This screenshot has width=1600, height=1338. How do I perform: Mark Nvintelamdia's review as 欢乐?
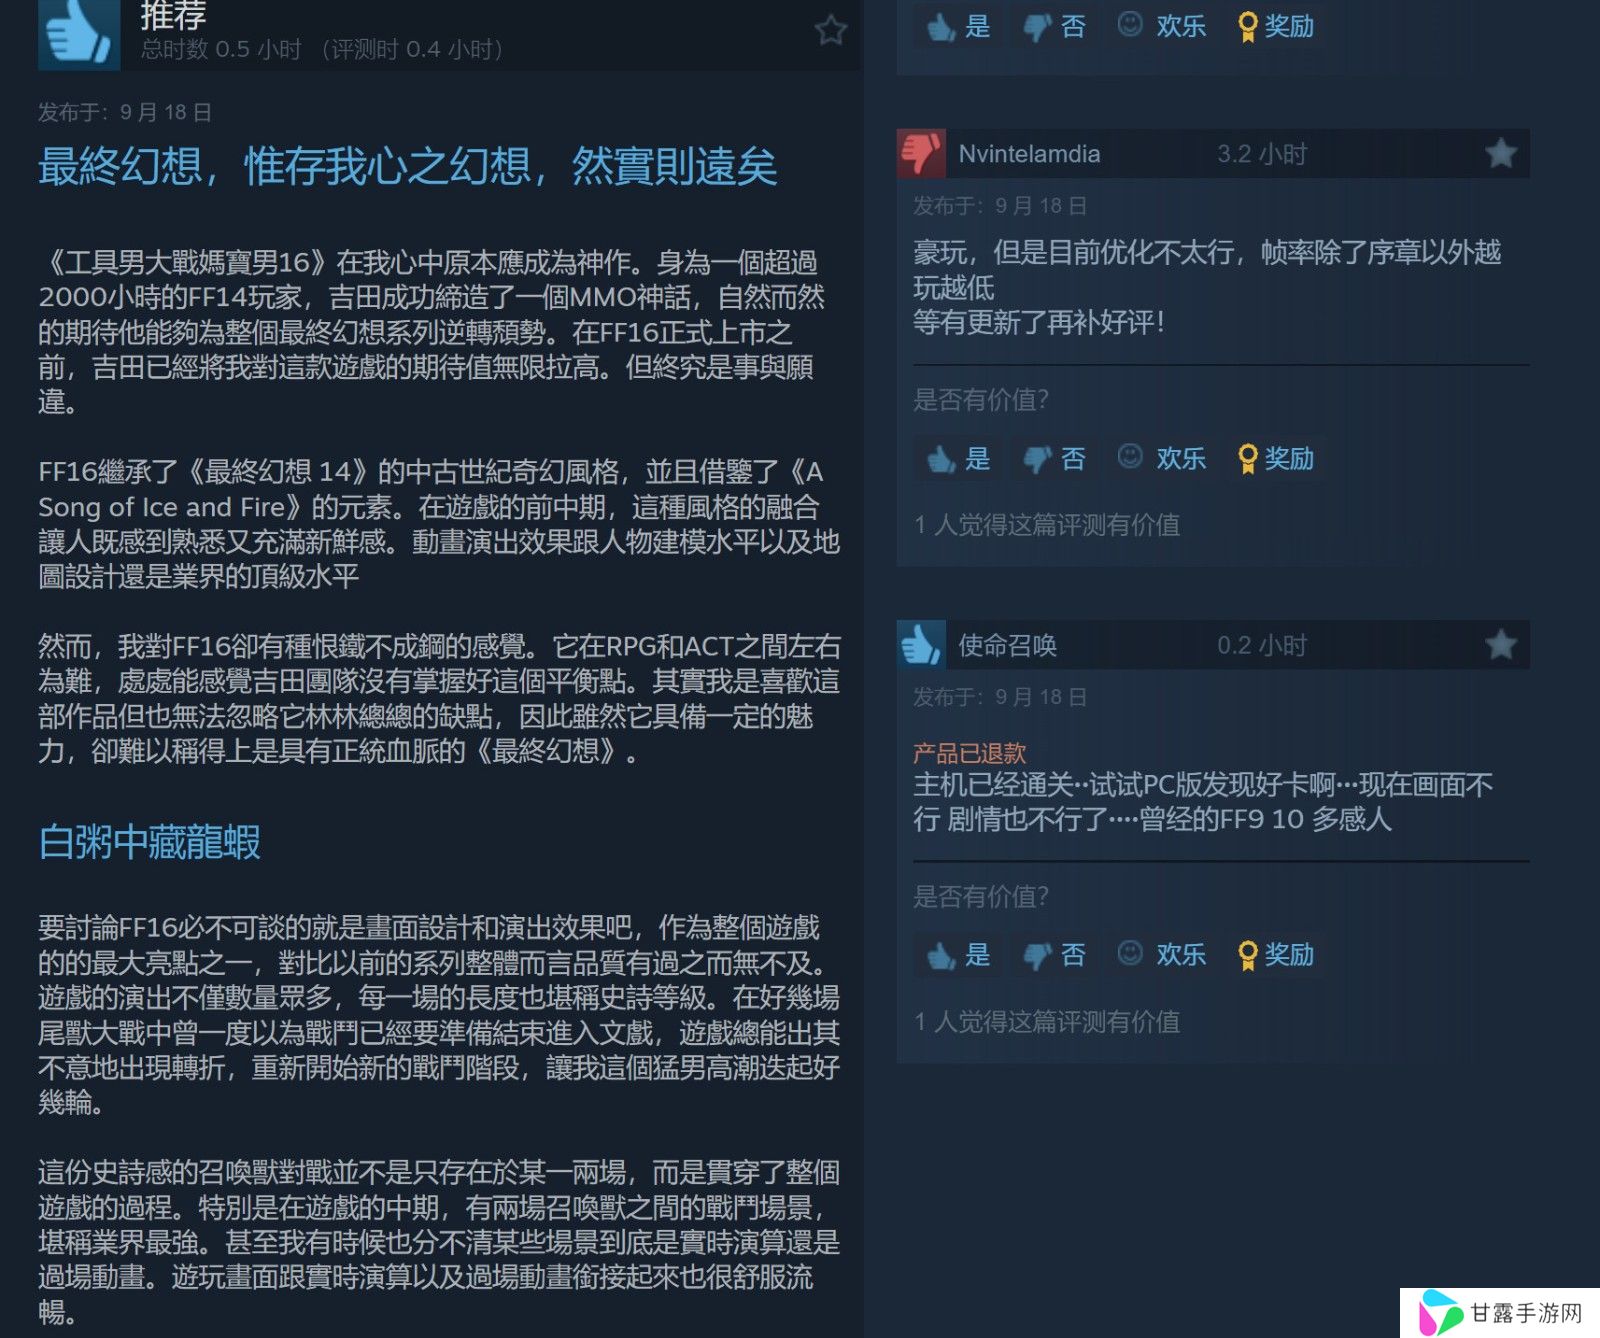pyautogui.click(x=1162, y=459)
